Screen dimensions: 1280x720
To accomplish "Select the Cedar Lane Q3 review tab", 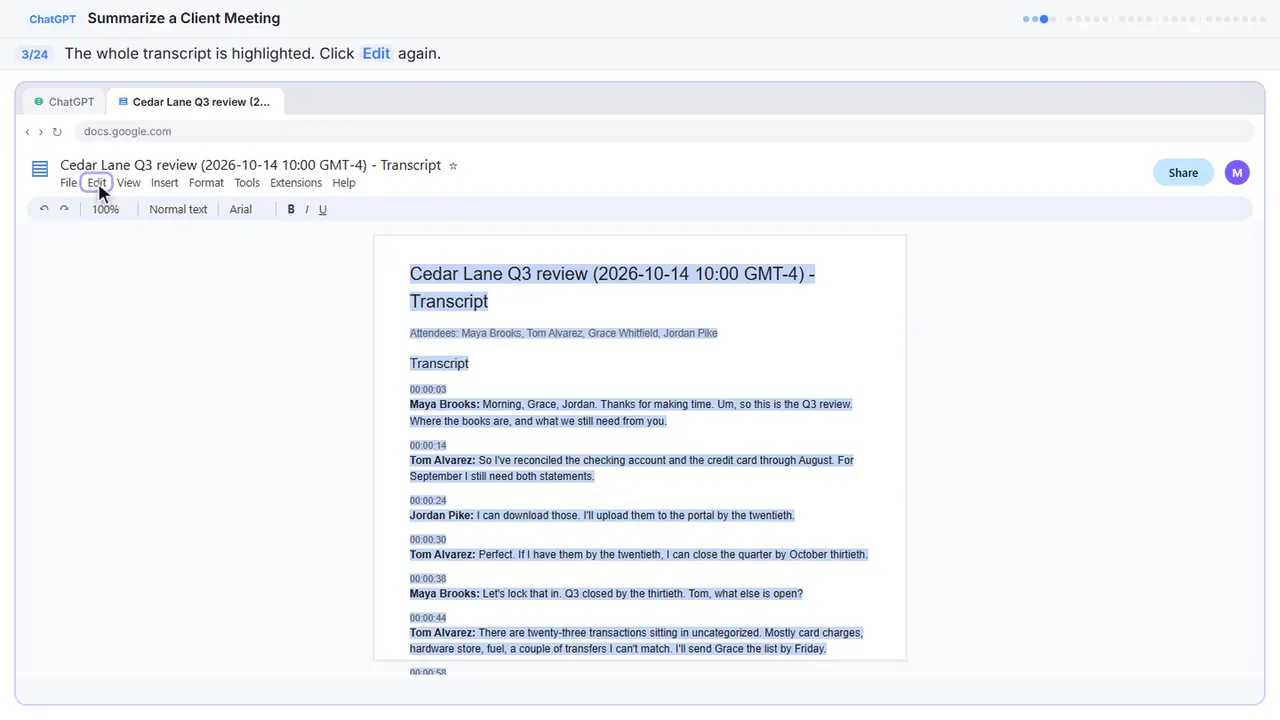I will pos(195,102).
